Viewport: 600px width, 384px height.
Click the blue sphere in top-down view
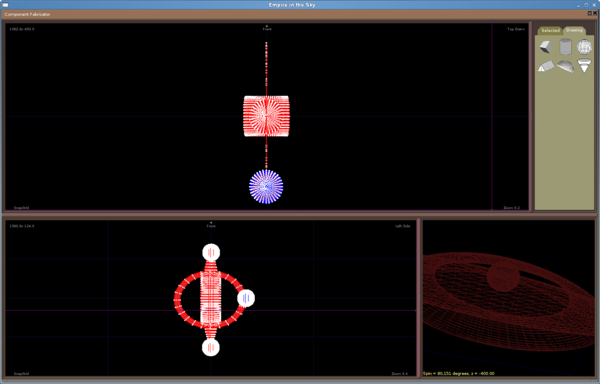click(266, 187)
